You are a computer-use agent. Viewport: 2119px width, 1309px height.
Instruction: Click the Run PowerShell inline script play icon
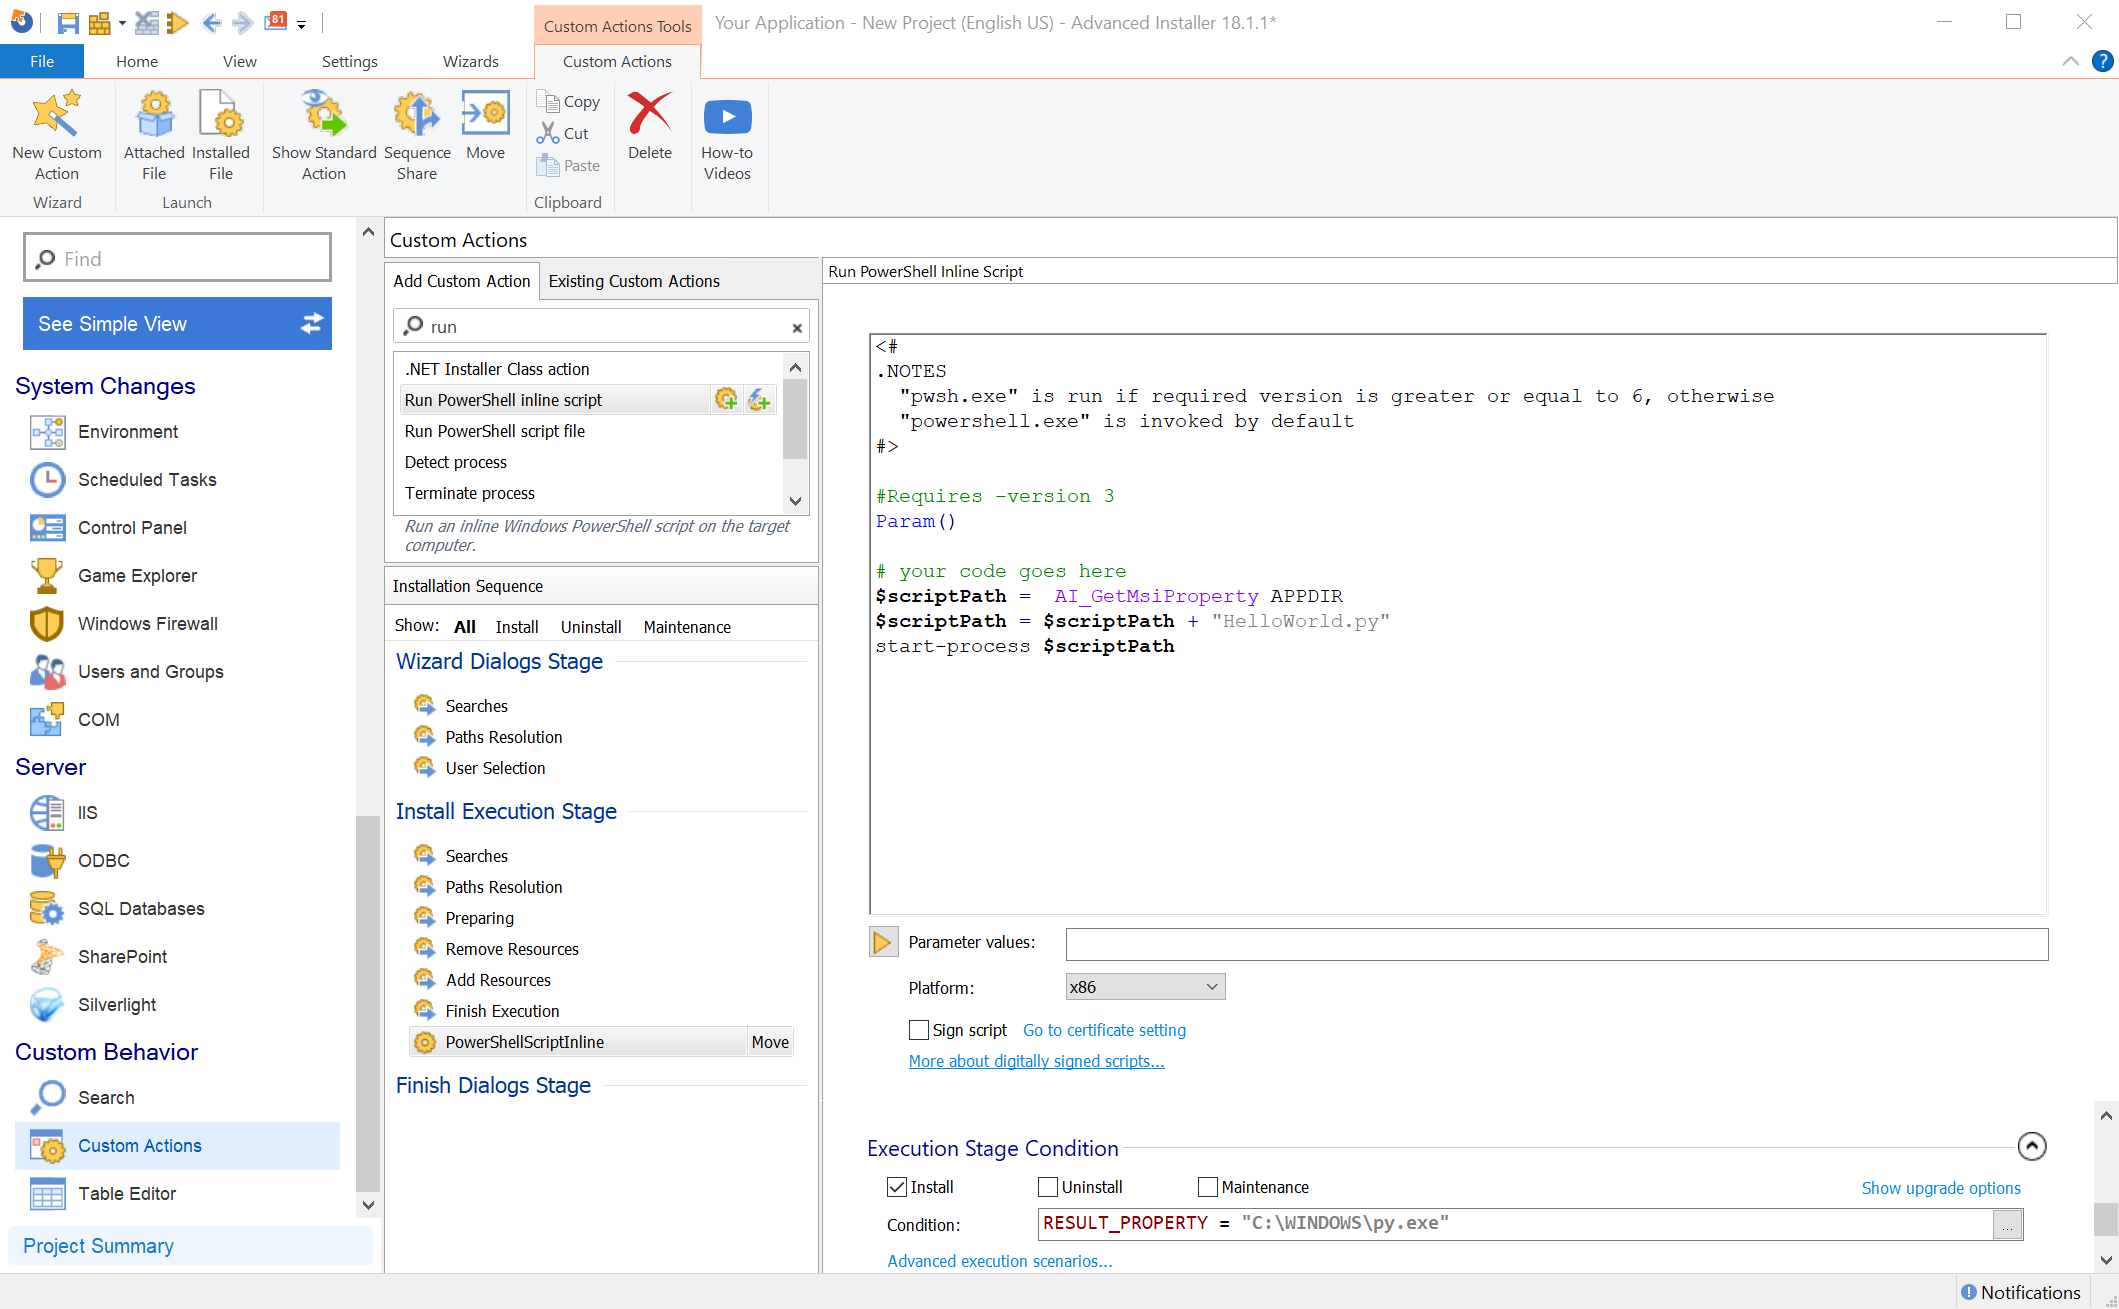coord(882,941)
